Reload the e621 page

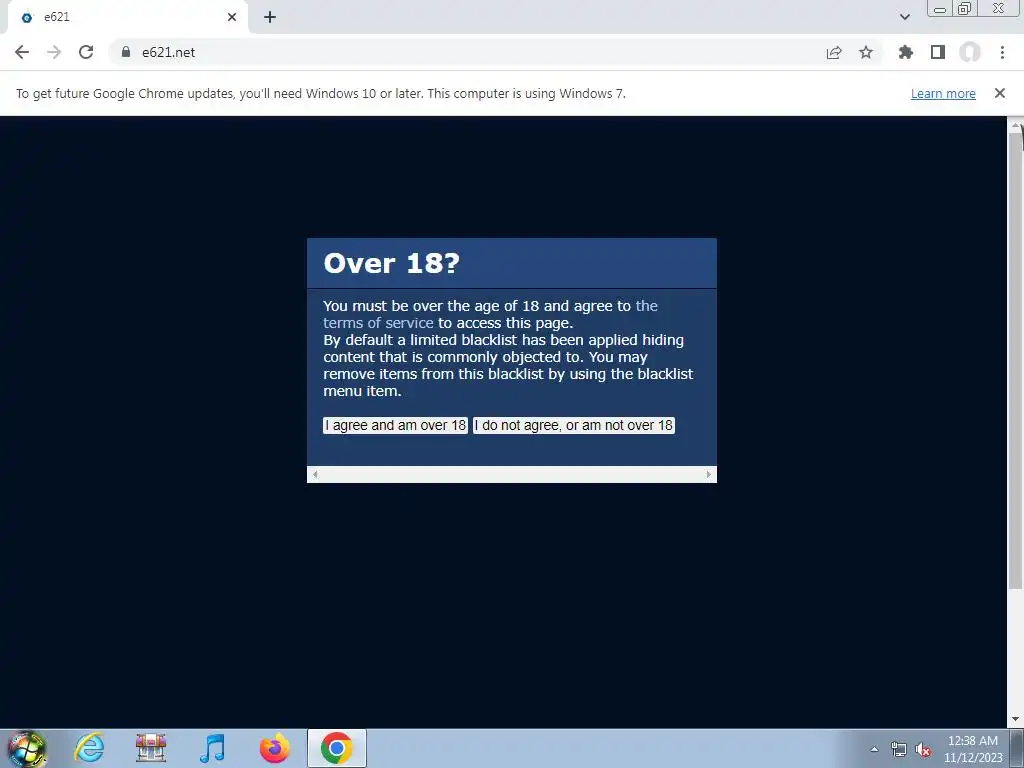pyautogui.click(x=86, y=52)
